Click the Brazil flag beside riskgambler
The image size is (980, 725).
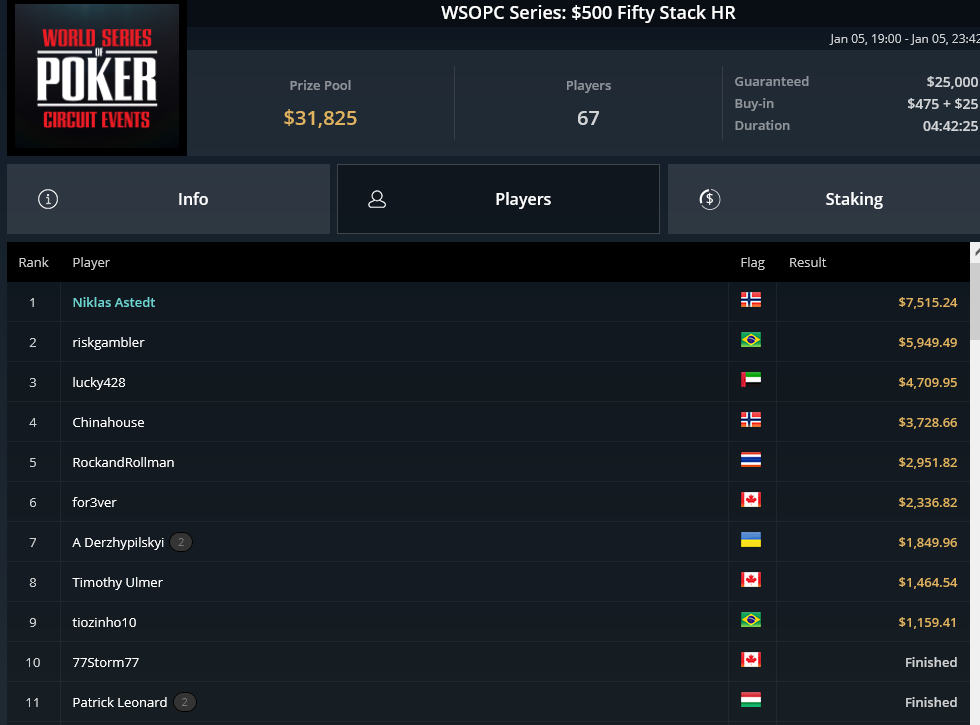tap(751, 340)
